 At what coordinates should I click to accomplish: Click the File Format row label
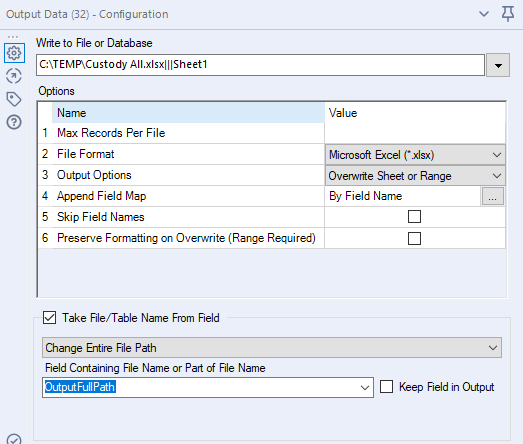86,154
